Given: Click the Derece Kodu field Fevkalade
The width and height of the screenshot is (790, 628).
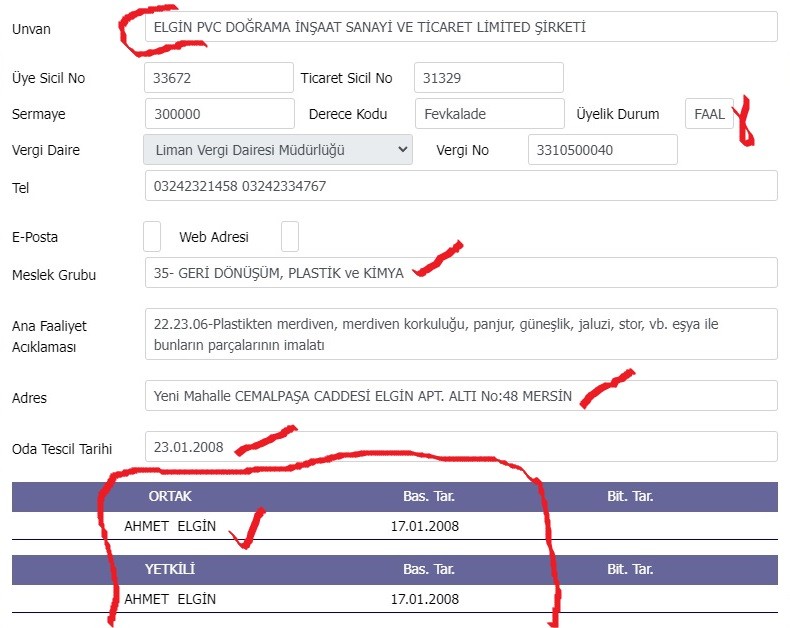Looking at the screenshot, I should tap(490, 113).
